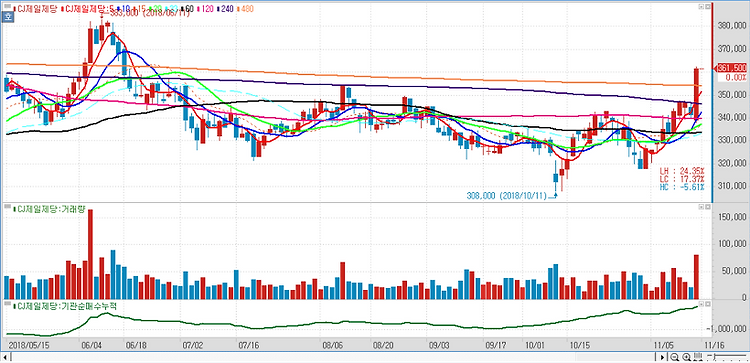The height and width of the screenshot is (363, 750).
Task: Select the CJ제일제당 price series legend label
Action: click(35, 9)
